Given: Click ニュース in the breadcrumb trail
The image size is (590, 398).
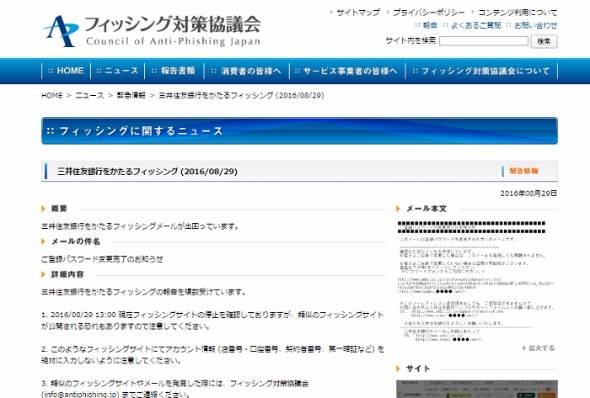Looking at the screenshot, I should 90,96.
